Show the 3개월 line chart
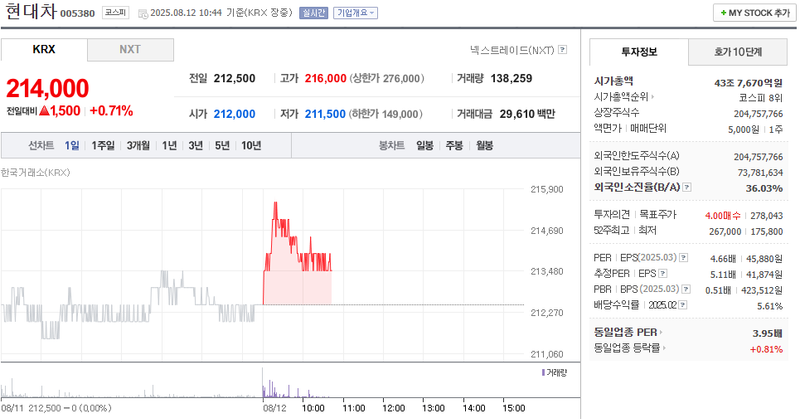 pos(138,145)
